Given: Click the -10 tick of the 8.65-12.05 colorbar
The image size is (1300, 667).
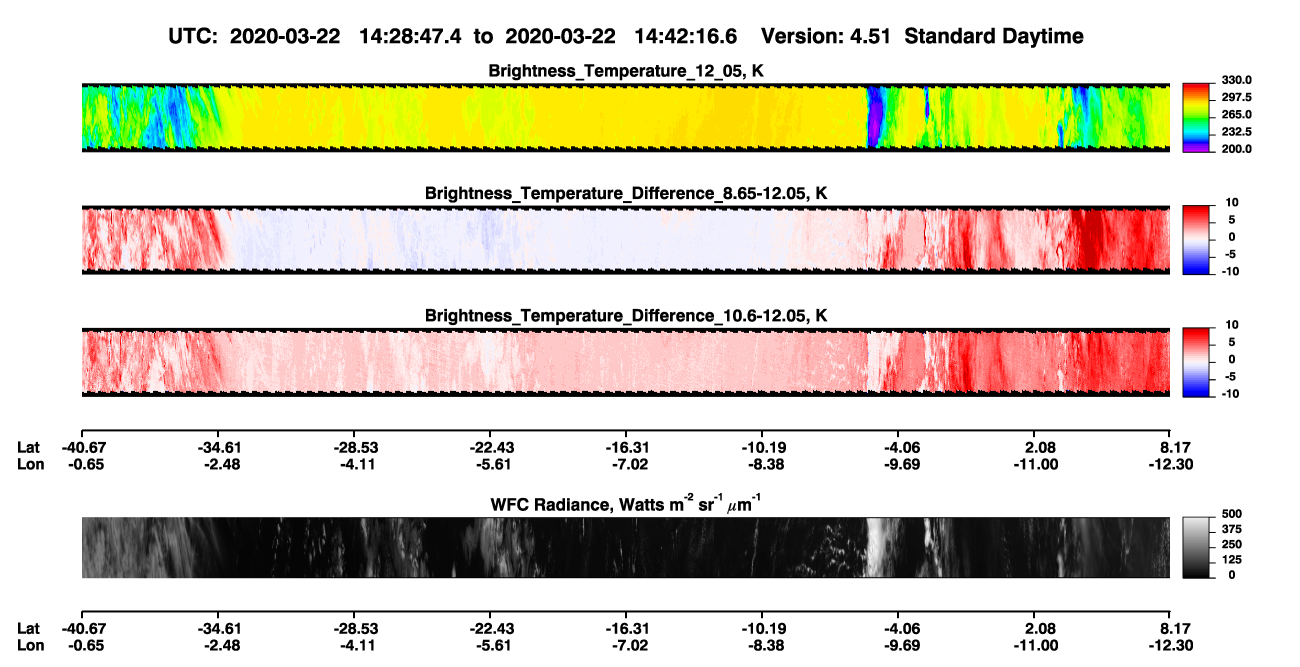Looking at the screenshot, I should (1229, 272).
